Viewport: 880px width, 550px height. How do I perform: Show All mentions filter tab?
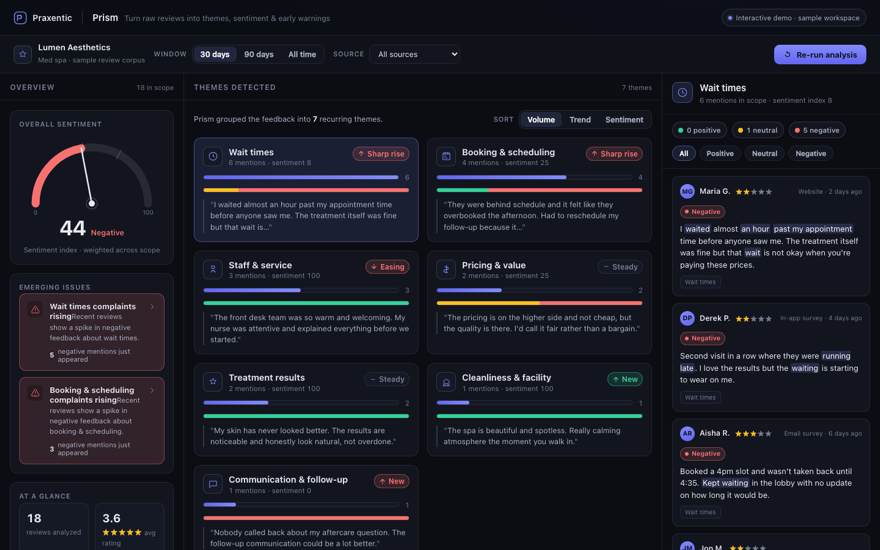(x=684, y=153)
